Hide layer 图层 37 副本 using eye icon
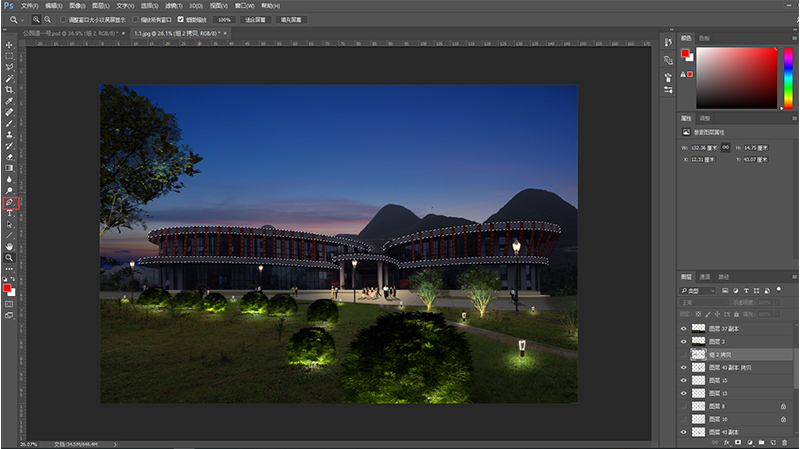This screenshot has width=800, height=449. (x=685, y=328)
